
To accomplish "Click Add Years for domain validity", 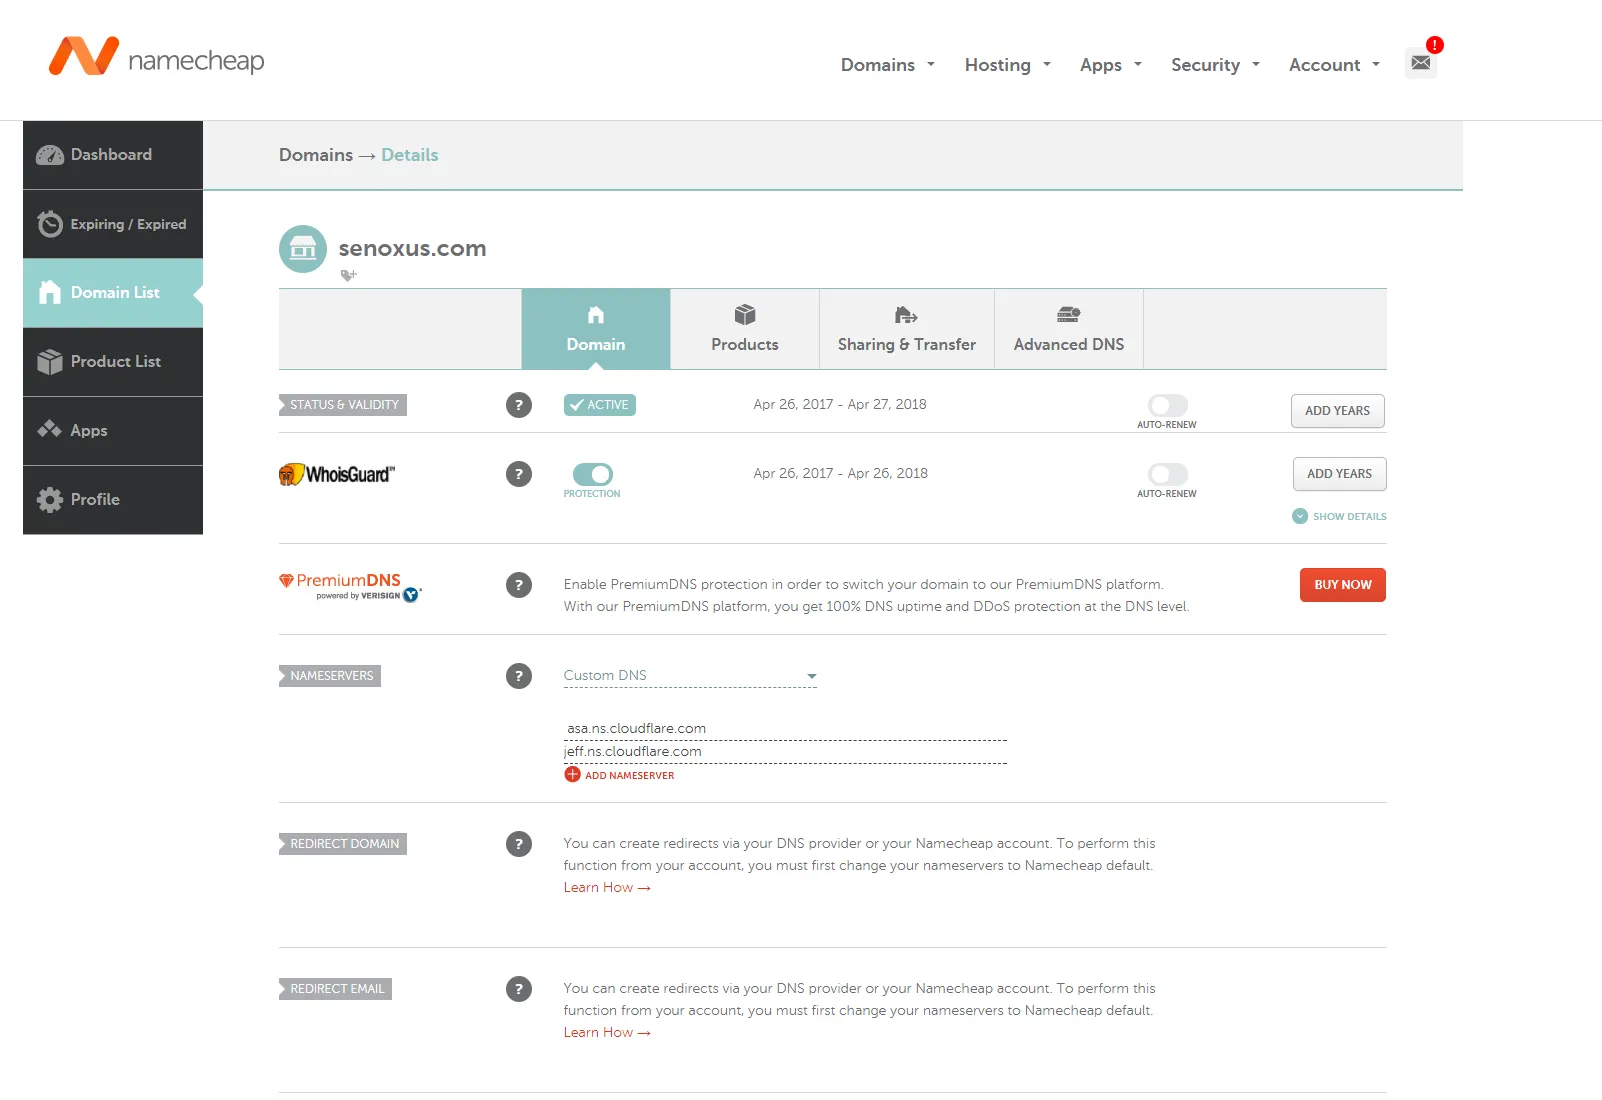I will (1338, 411).
